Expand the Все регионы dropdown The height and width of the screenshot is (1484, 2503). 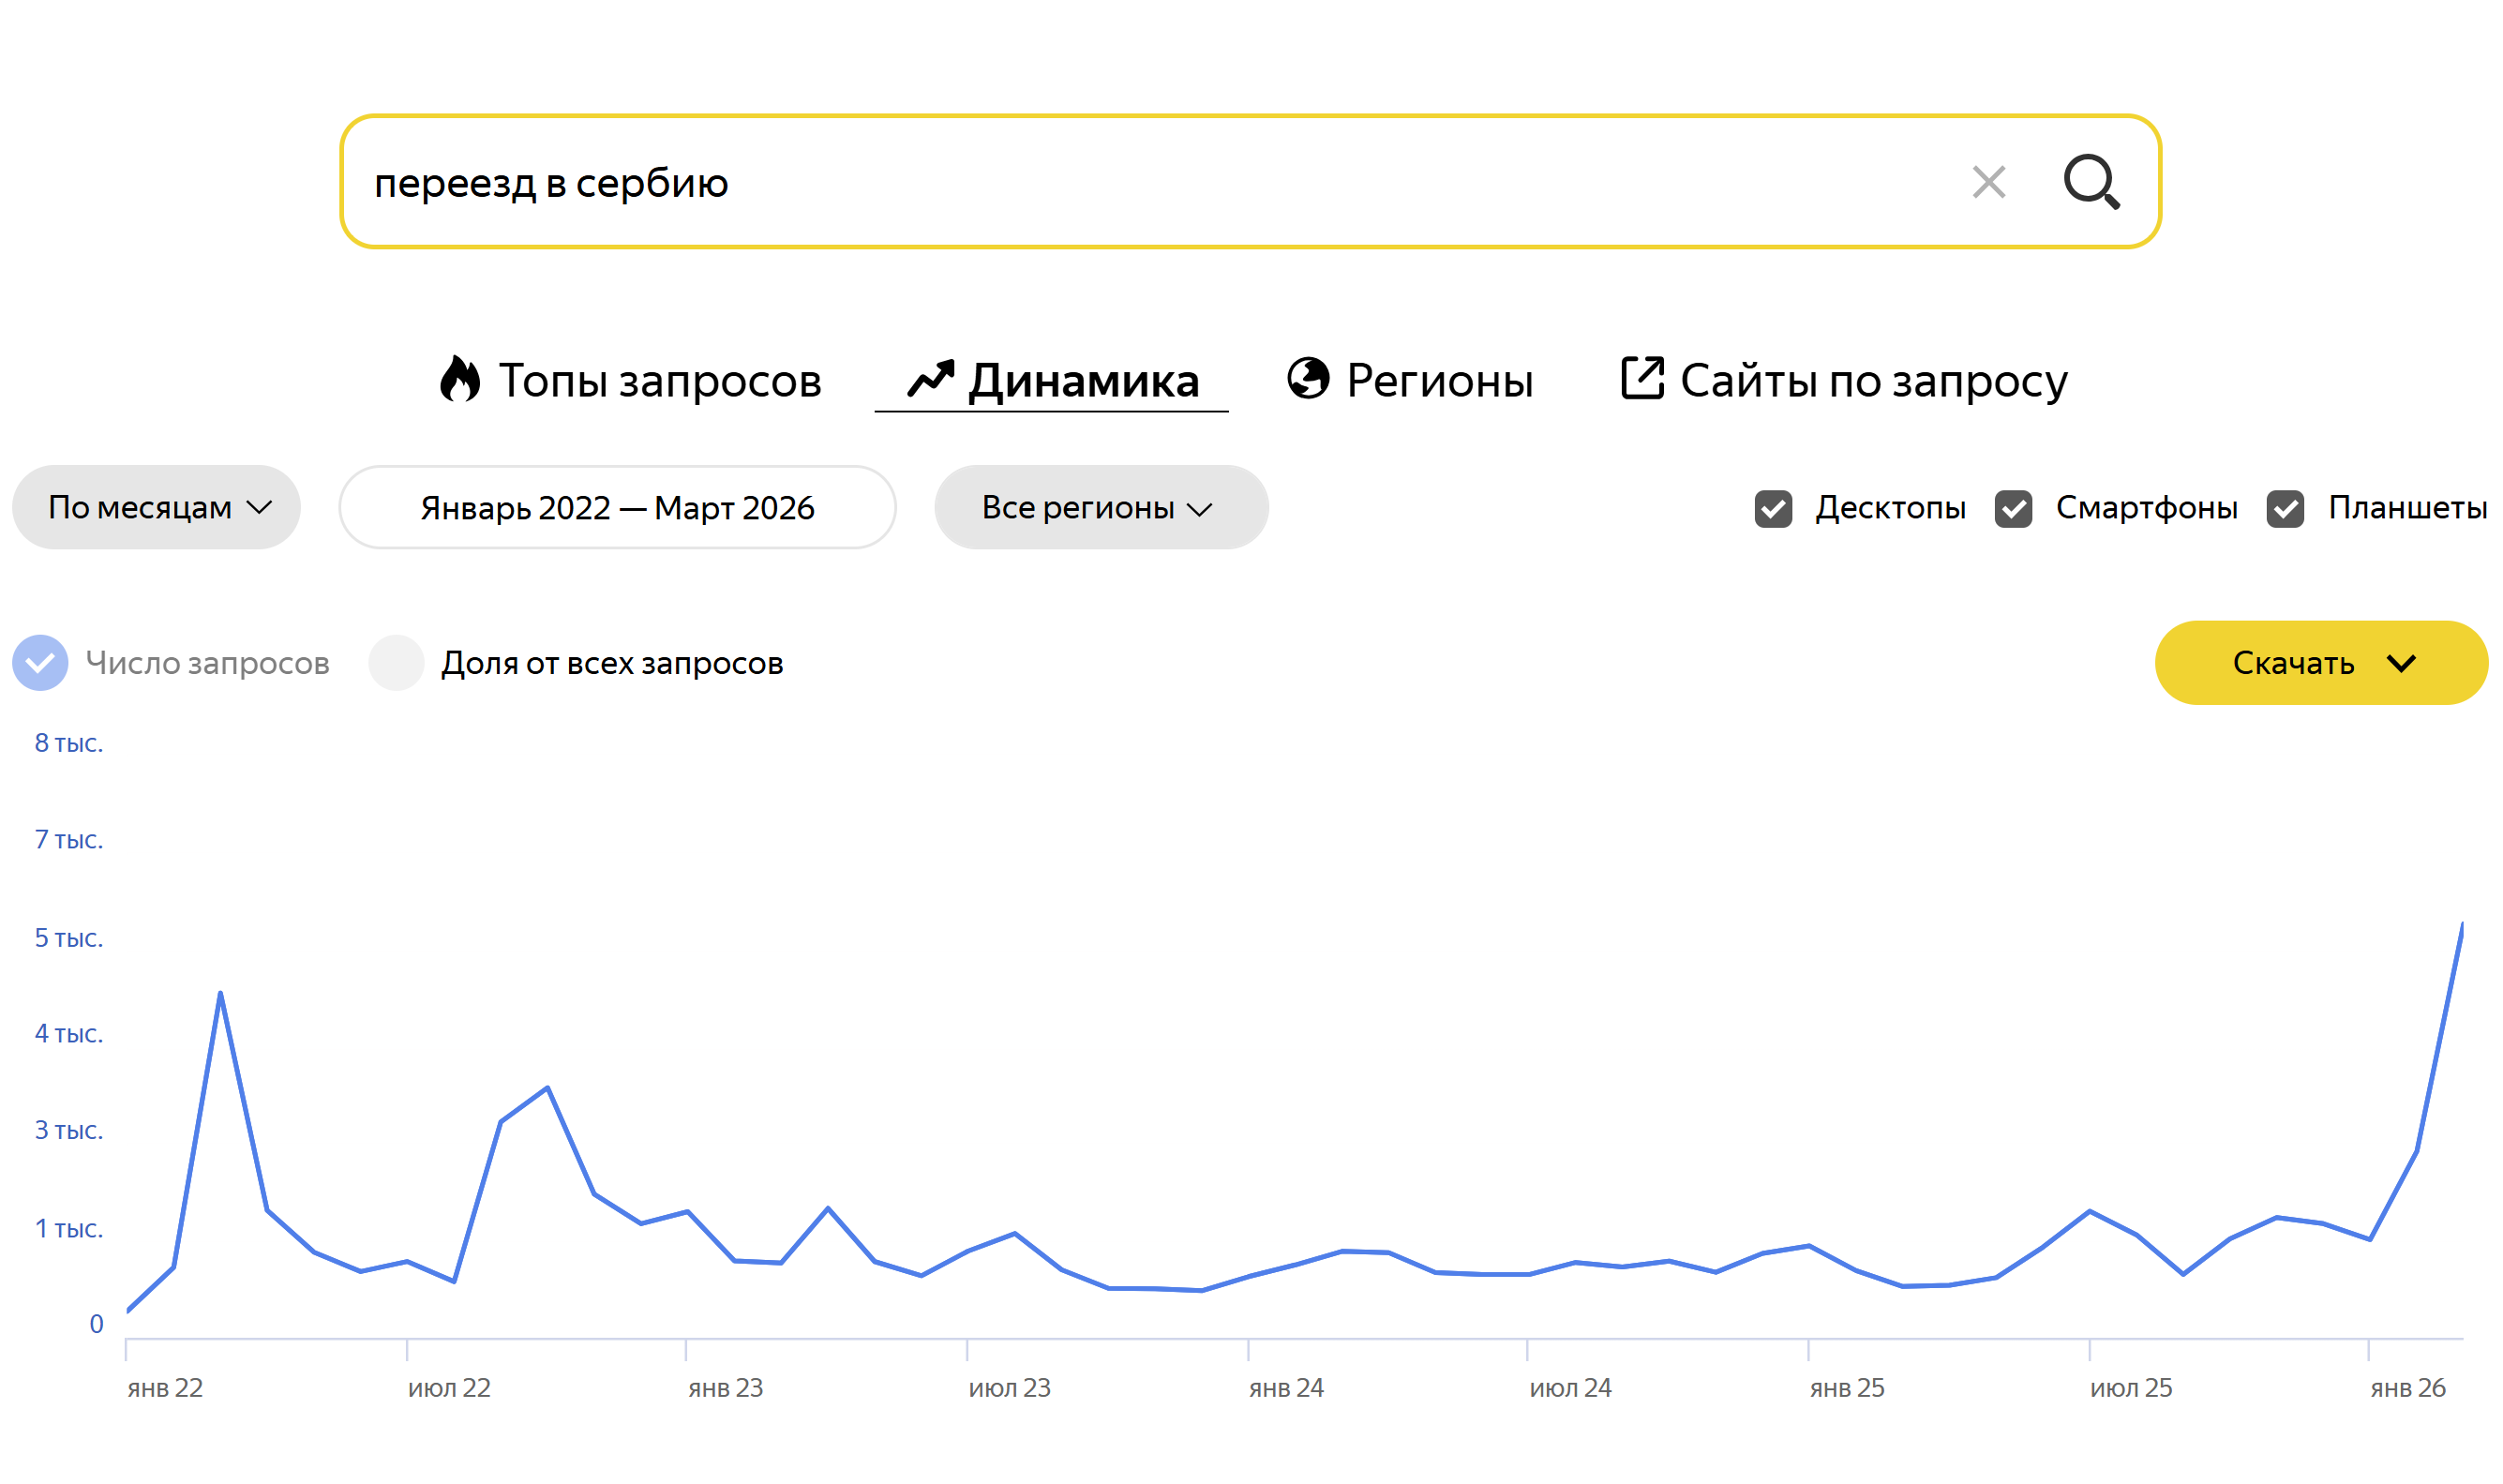click(1100, 508)
